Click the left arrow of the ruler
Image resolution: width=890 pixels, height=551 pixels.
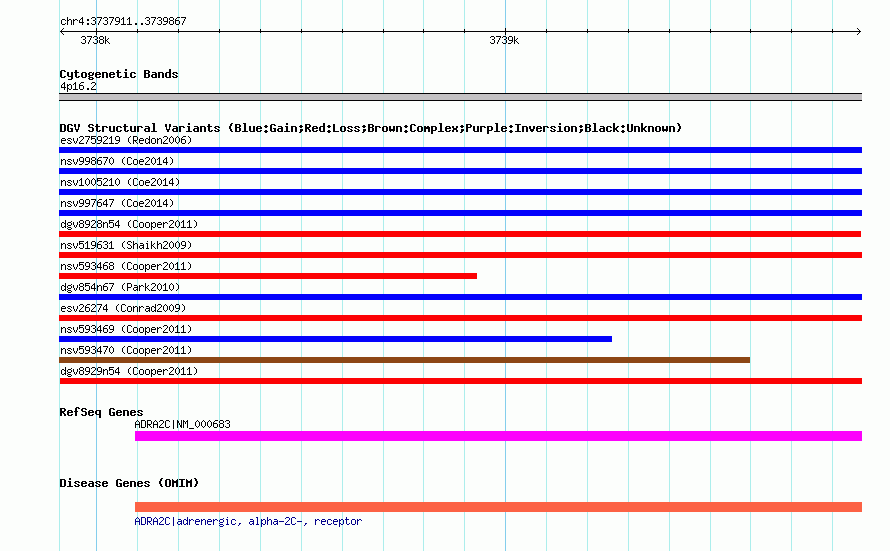tap(62, 32)
